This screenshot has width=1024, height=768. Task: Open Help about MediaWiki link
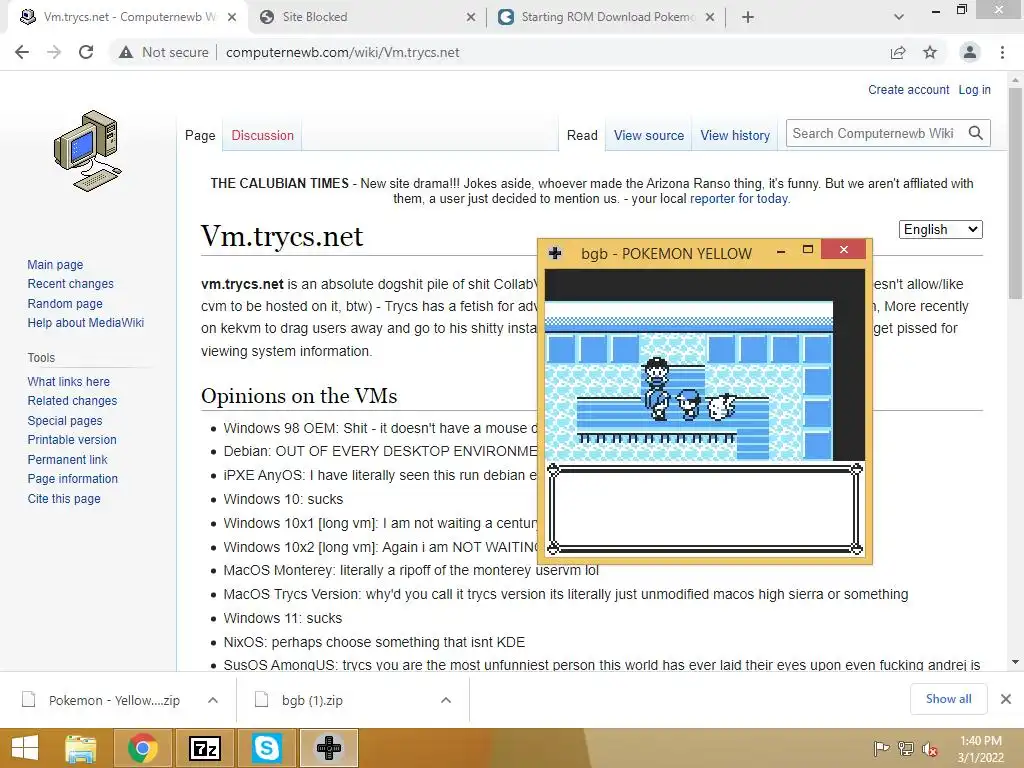86,323
